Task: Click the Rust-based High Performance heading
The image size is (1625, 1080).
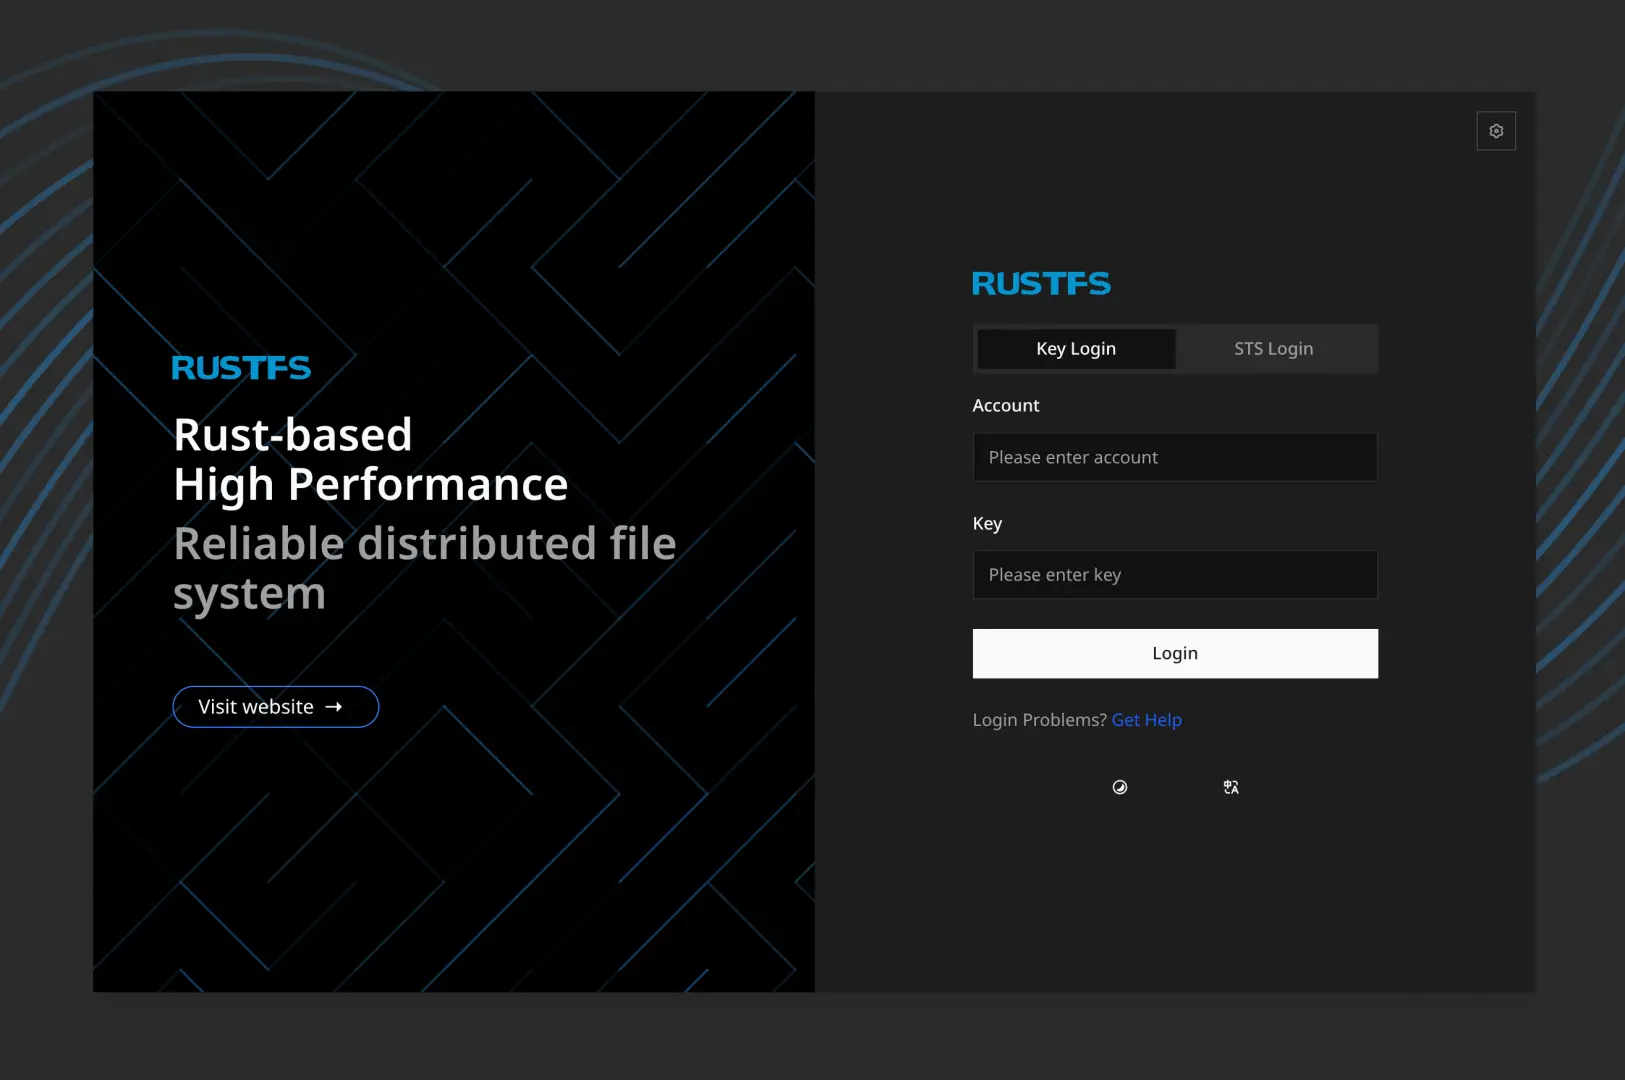Action: click(x=371, y=459)
